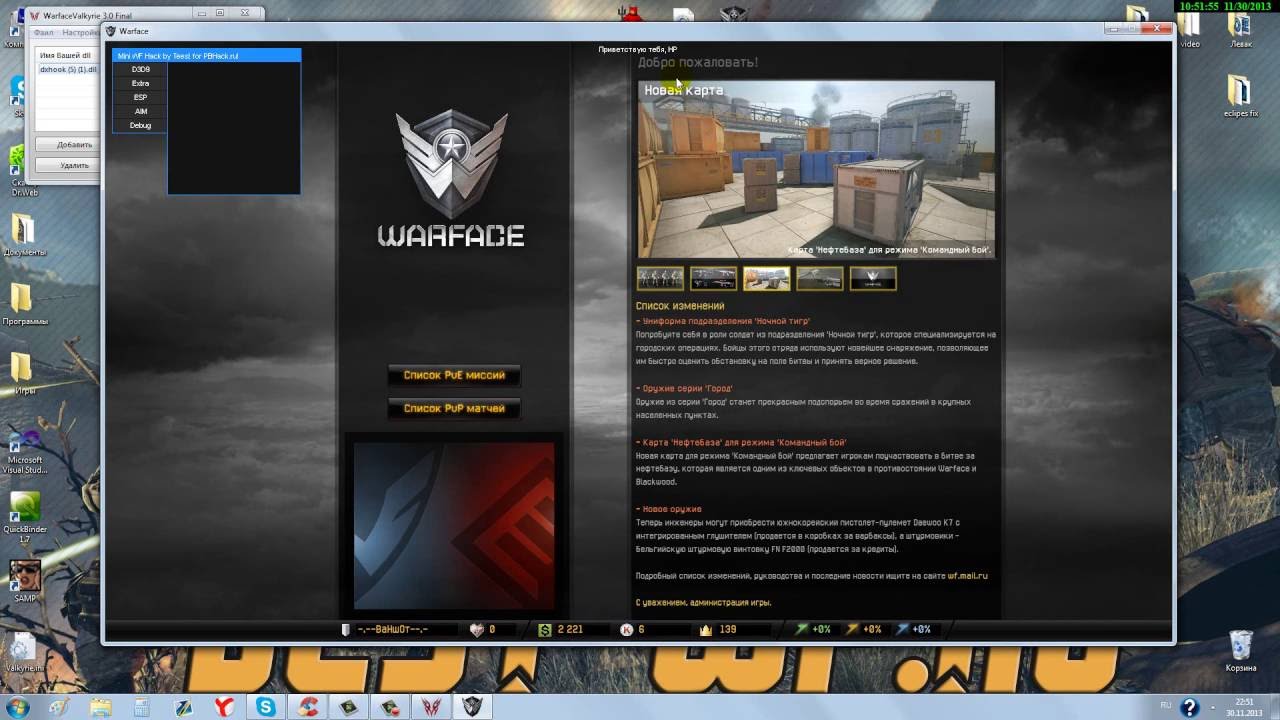
Task: Click Удалить button in WarfaceValkyrie window
Action: click(x=74, y=165)
